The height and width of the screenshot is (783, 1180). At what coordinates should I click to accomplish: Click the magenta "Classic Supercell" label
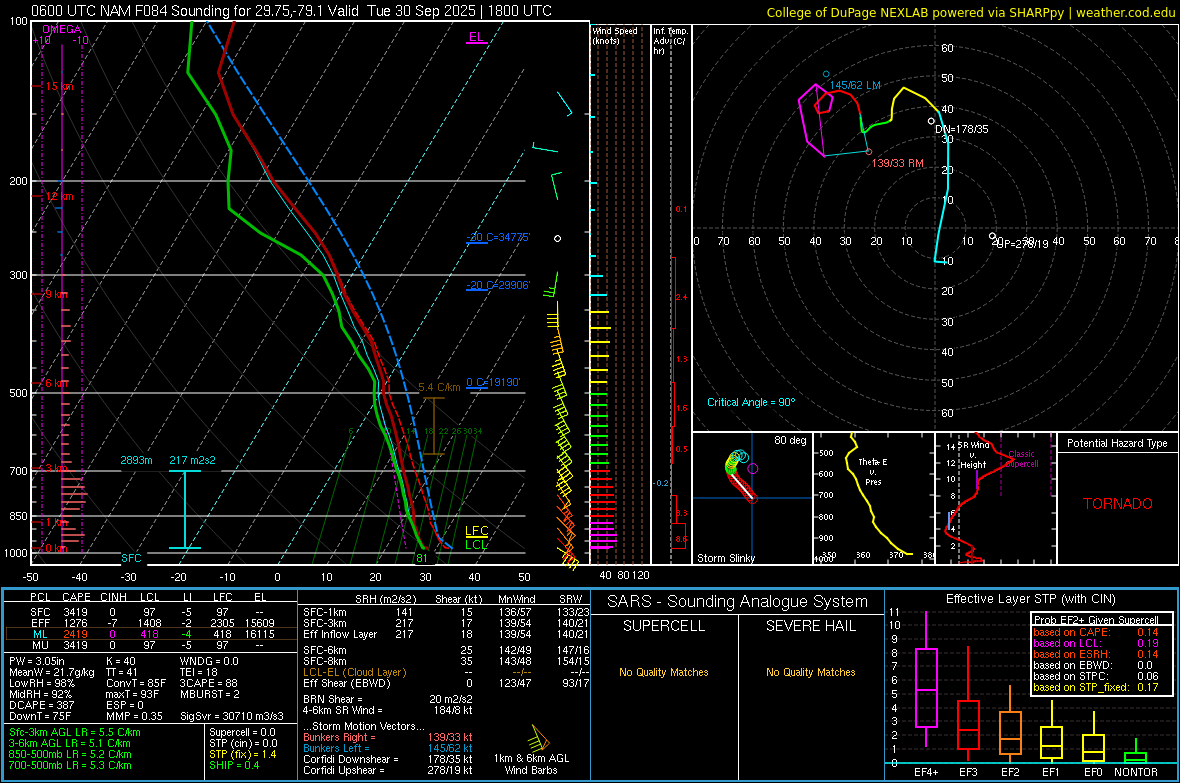tap(1021, 459)
